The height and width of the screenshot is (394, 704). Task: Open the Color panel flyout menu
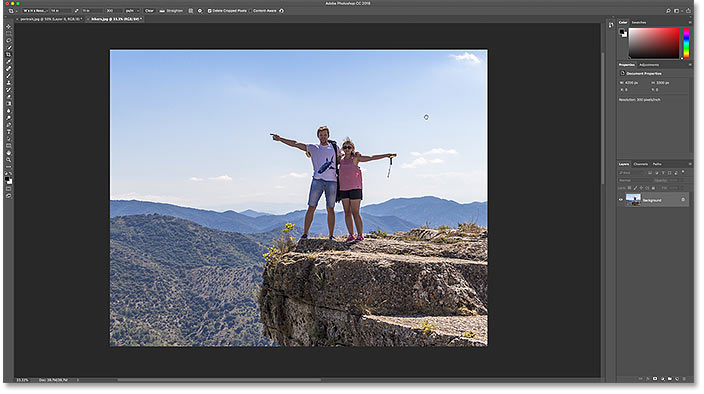pos(690,22)
